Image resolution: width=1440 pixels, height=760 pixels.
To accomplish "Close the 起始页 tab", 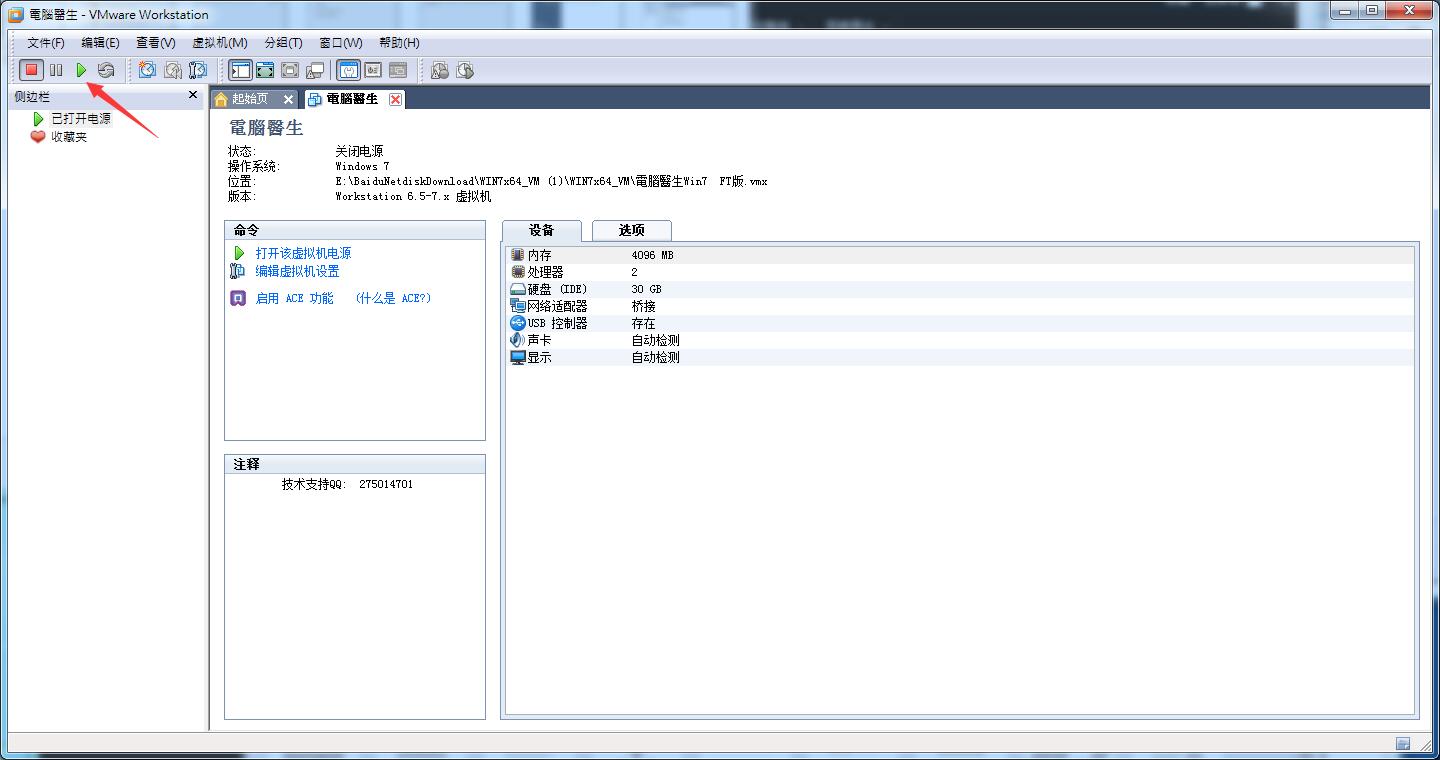I will coord(288,99).
